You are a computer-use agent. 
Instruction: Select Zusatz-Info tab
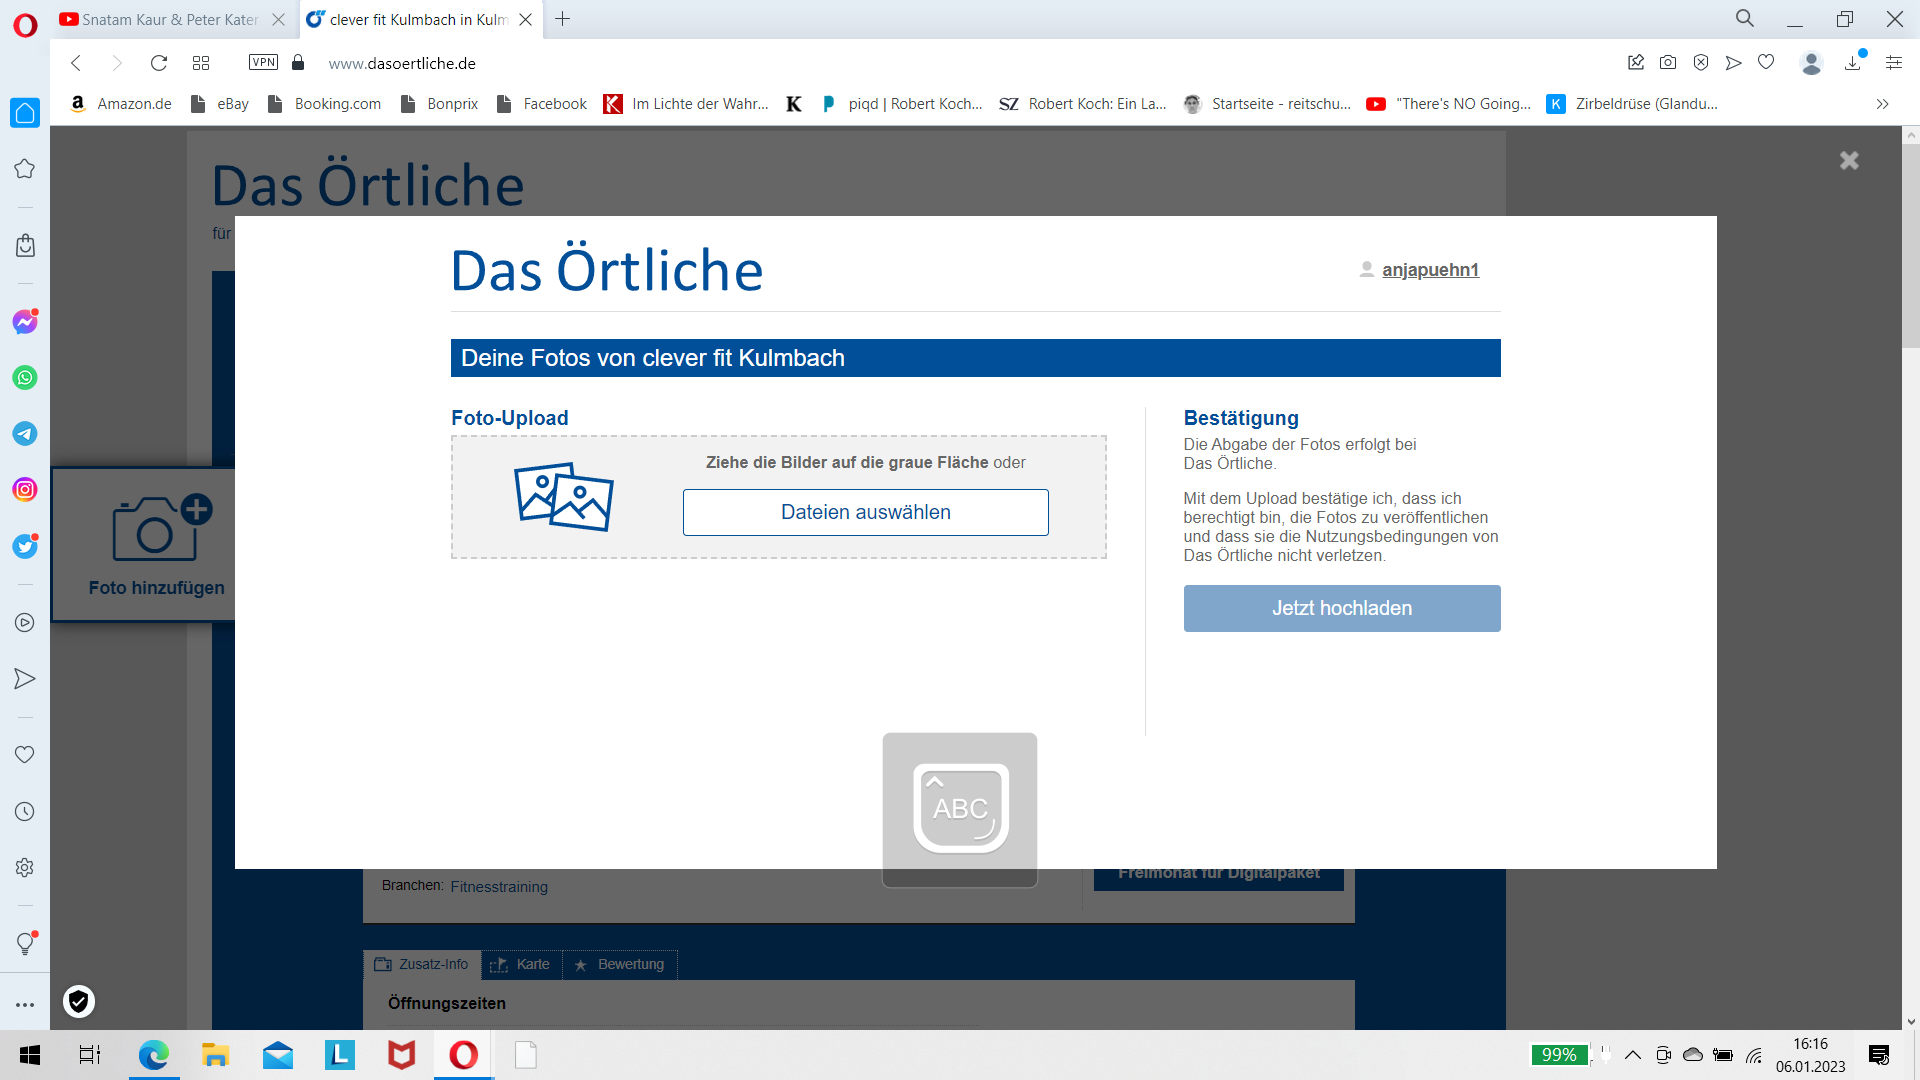click(x=421, y=964)
